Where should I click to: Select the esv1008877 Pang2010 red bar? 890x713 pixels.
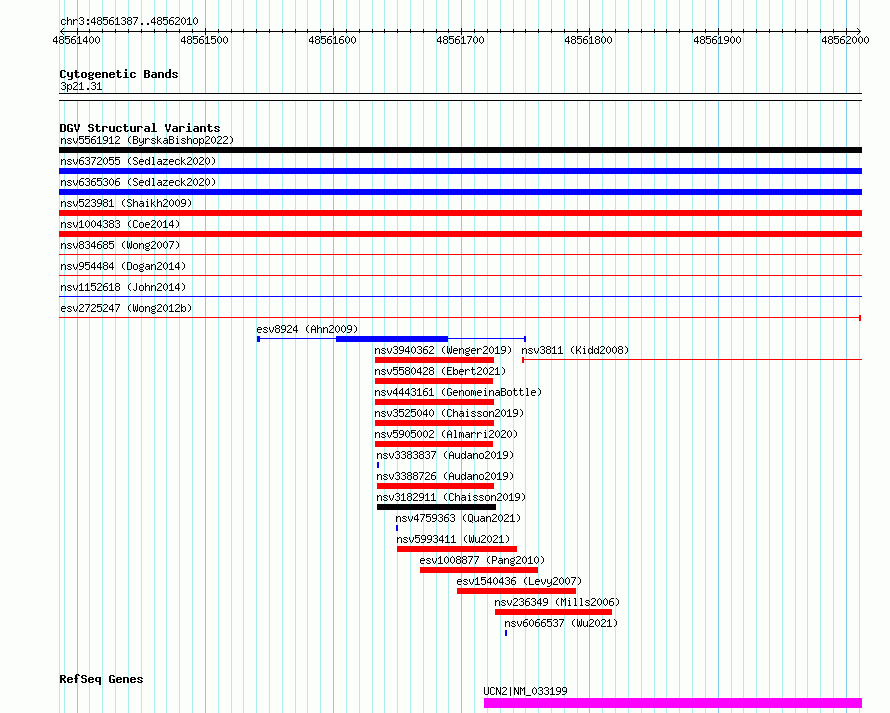pyautogui.click(x=478, y=570)
